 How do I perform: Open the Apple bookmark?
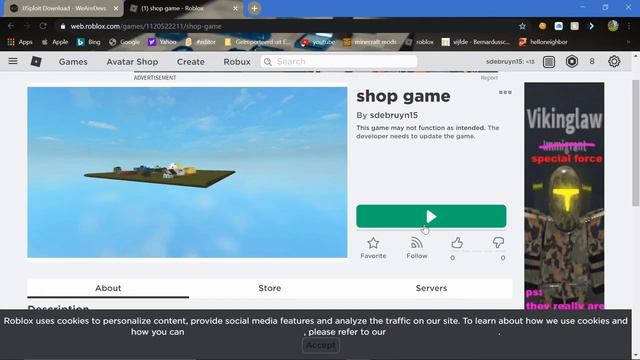(x=55, y=42)
